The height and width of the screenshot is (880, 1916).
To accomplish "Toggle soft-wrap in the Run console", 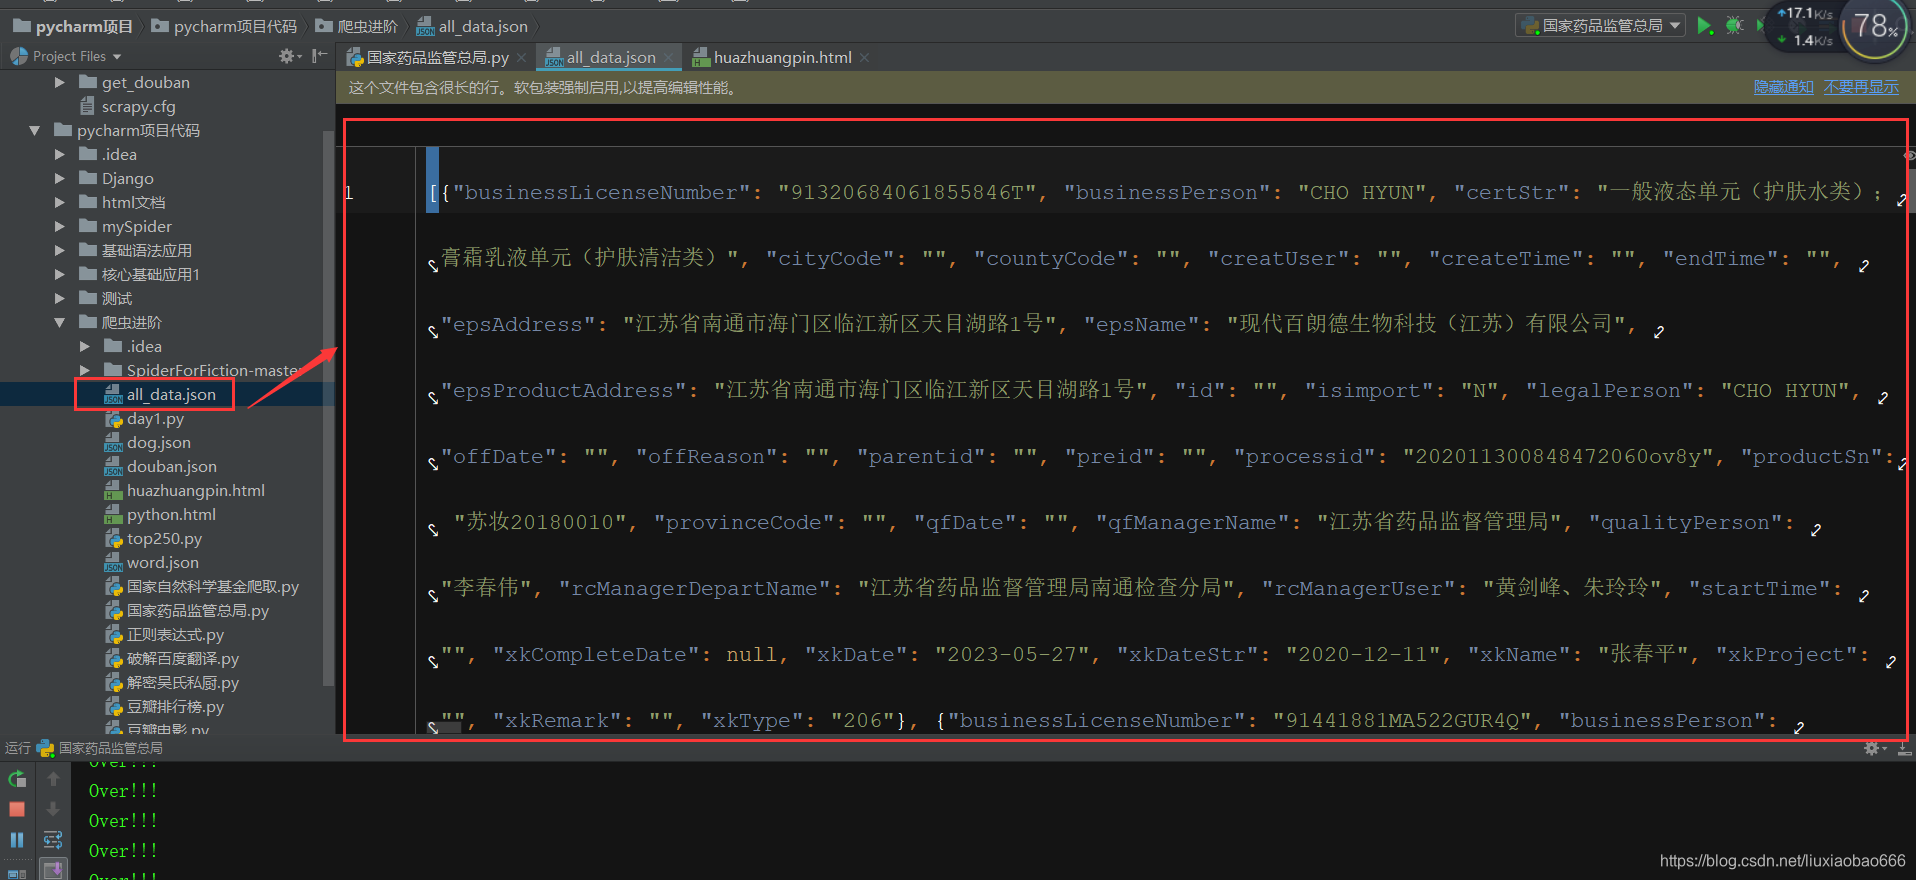I will click(x=53, y=840).
